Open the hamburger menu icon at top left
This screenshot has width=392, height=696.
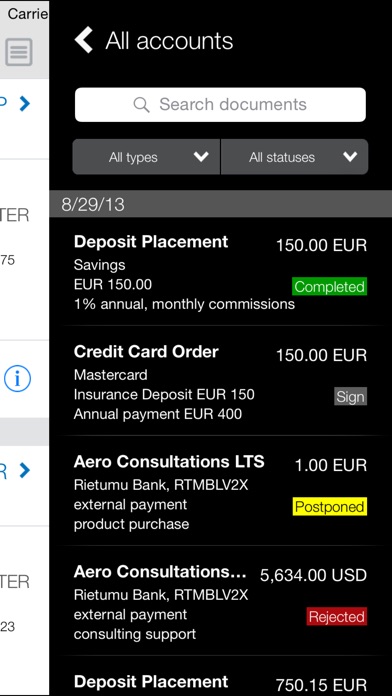[x=19, y=52]
